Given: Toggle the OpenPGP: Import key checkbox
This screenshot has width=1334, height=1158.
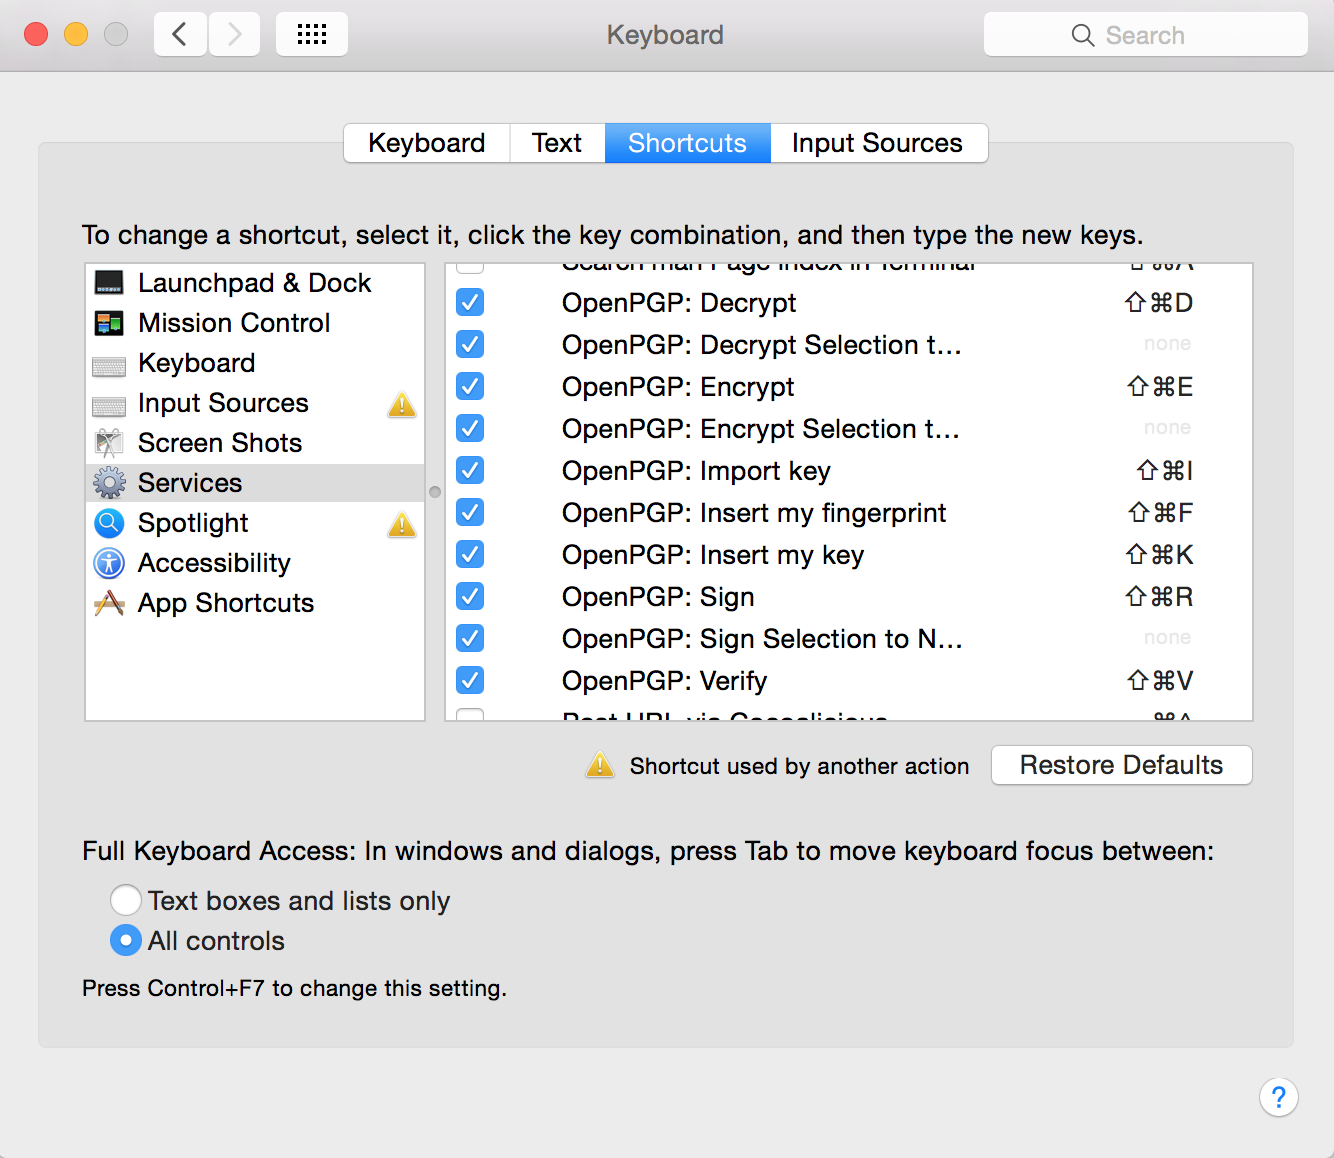Looking at the screenshot, I should (470, 471).
